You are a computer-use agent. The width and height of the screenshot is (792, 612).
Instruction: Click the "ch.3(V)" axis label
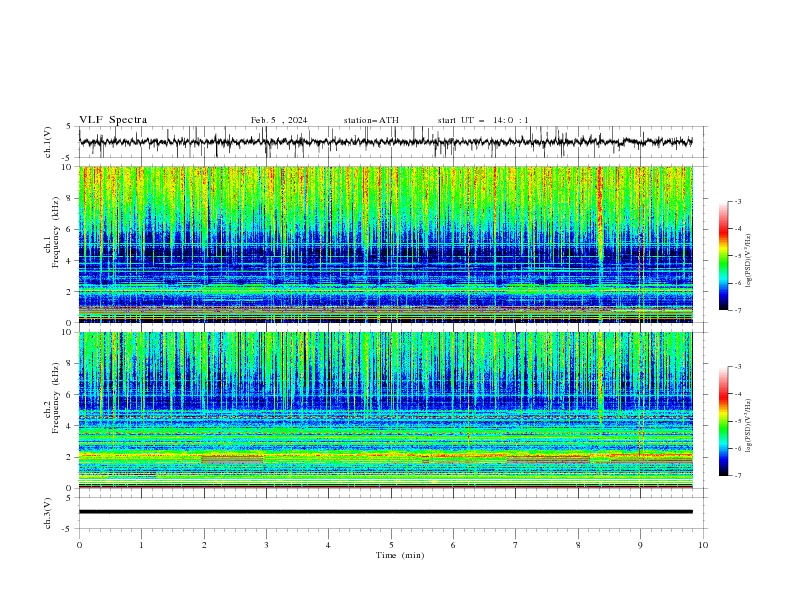[x=48, y=513]
